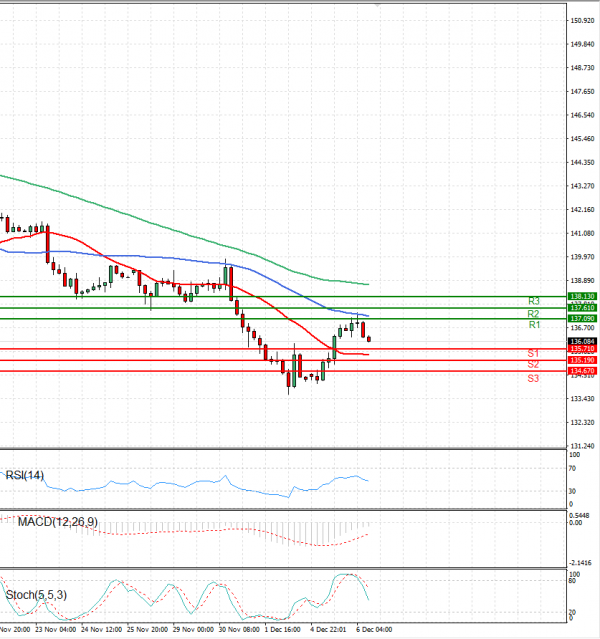Click the 30 Nov 08:00 time label
The width and height of the screenshot is (600, 639).
pos(239,629)
